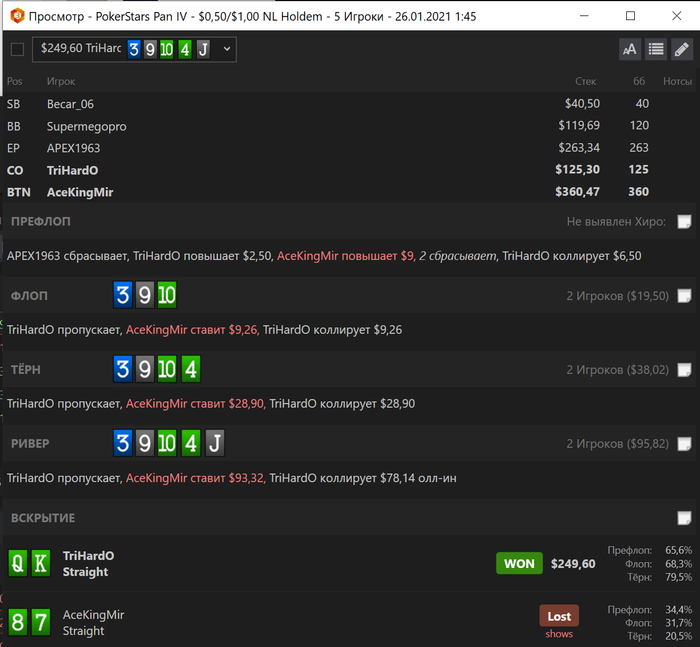This screenshot has width=700, height=647.
Task: Click the $249,60 won amount
Action: [573, 564]
